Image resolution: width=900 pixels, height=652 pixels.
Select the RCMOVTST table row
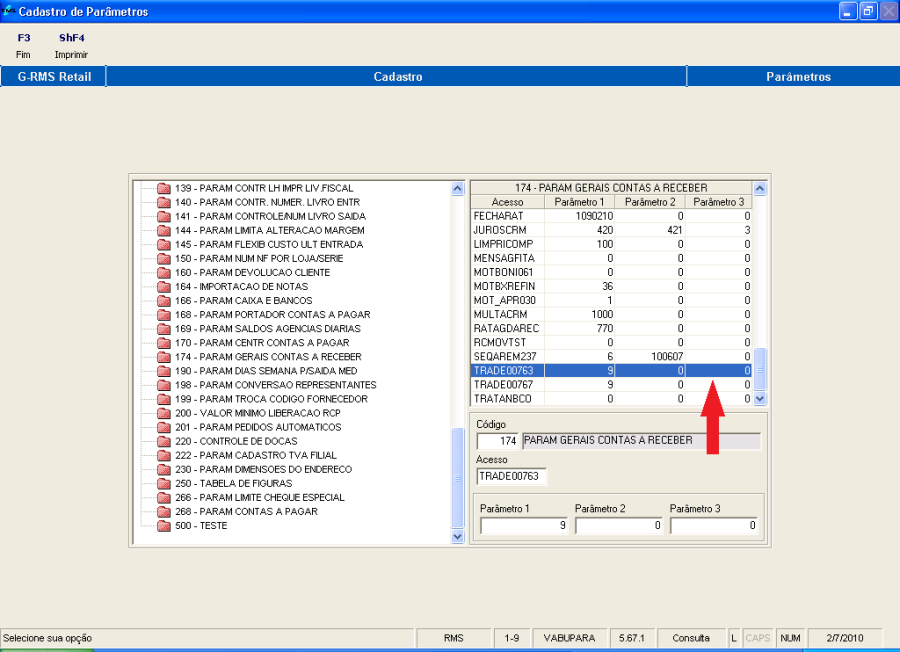pos(611,343)
